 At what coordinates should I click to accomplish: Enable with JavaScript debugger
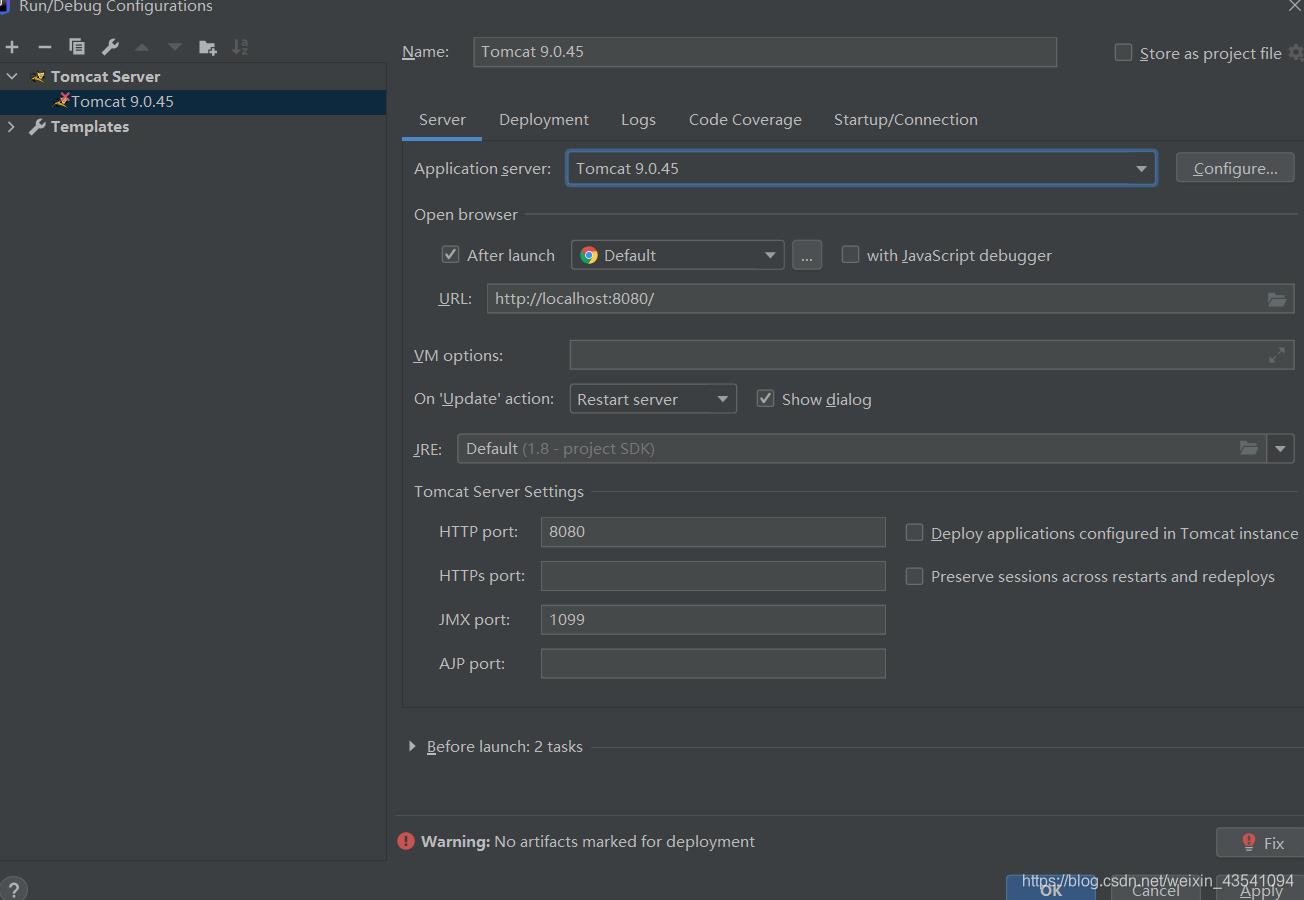(850, 255)
